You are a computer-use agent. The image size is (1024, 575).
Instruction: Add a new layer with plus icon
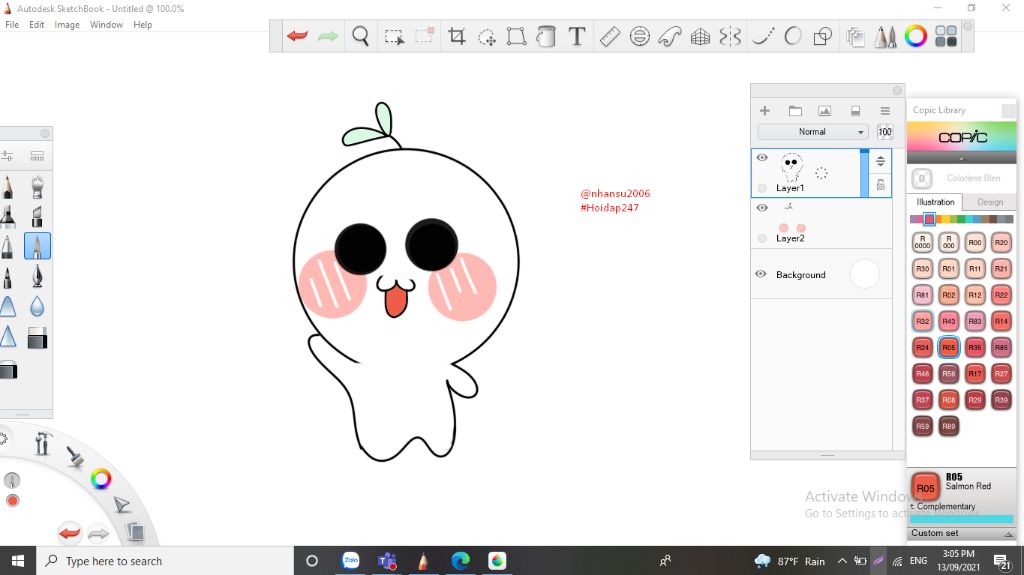(765, 110)
